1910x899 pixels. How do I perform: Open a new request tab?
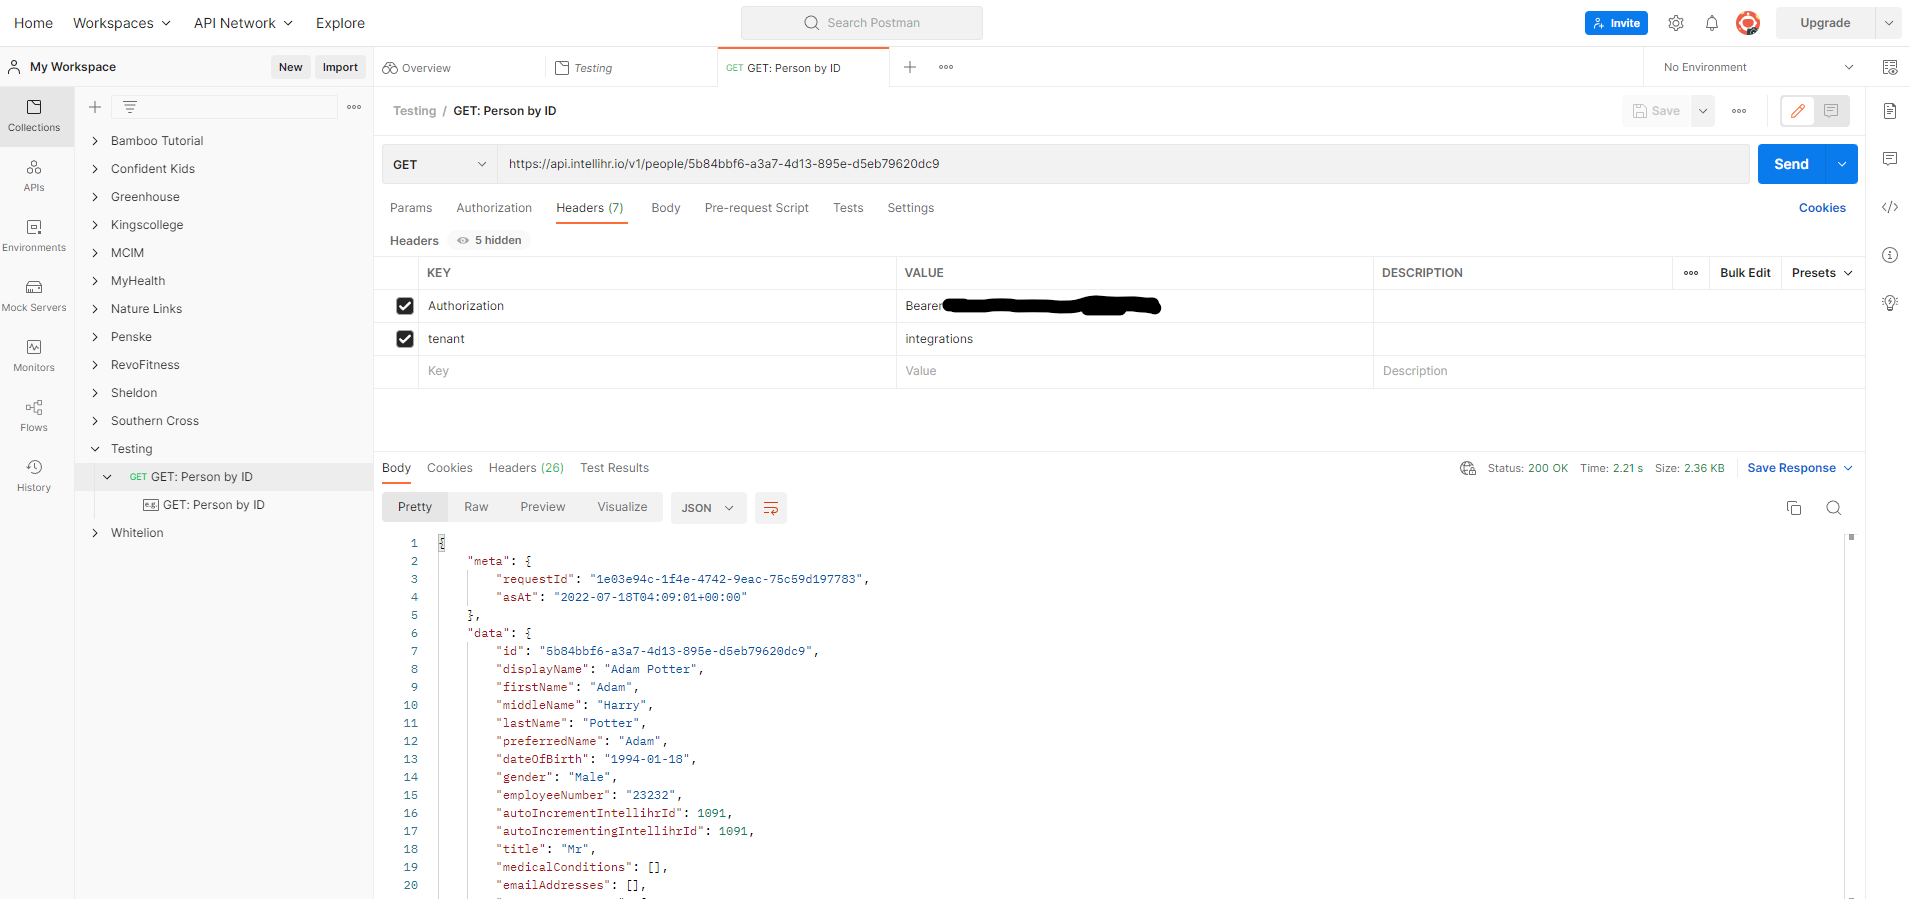pyautogui.click(x=910, y=67)
